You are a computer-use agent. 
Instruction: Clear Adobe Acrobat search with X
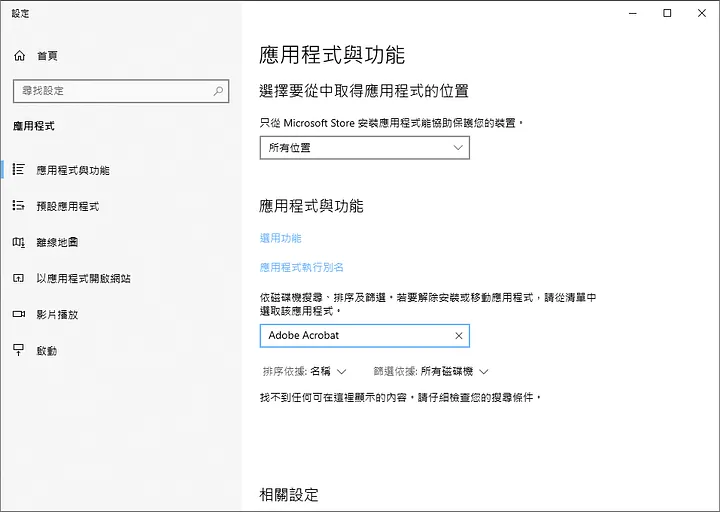click(x=458, y=336)
